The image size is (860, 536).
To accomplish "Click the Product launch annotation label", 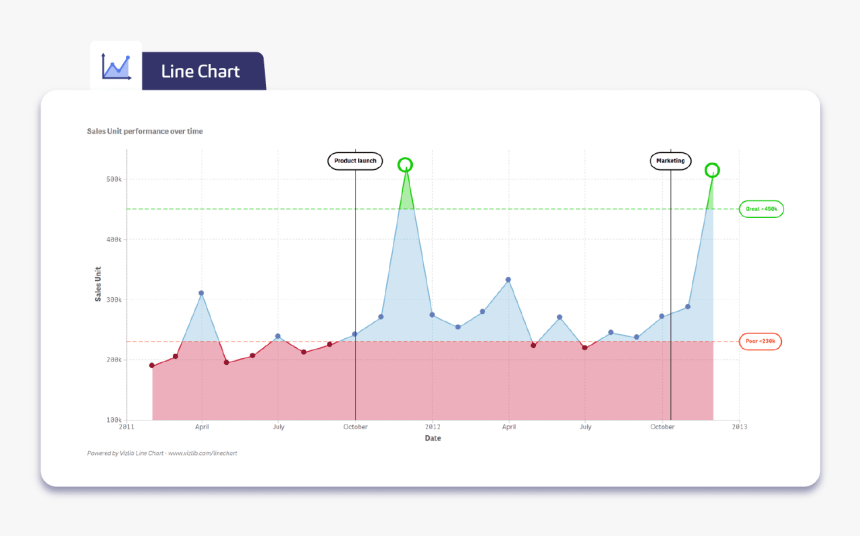I will pyautogui.click(x=355, y=161).
